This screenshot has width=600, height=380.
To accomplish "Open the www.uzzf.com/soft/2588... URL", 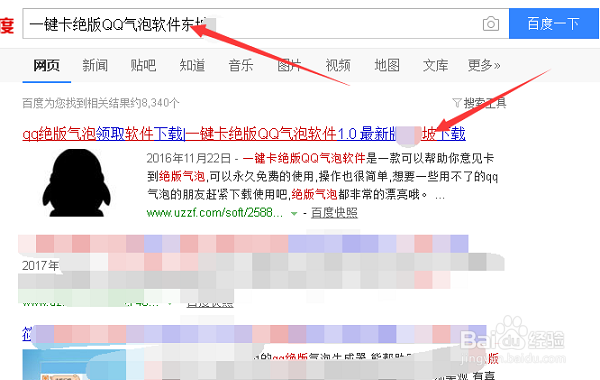I will [x=215, y=212].
